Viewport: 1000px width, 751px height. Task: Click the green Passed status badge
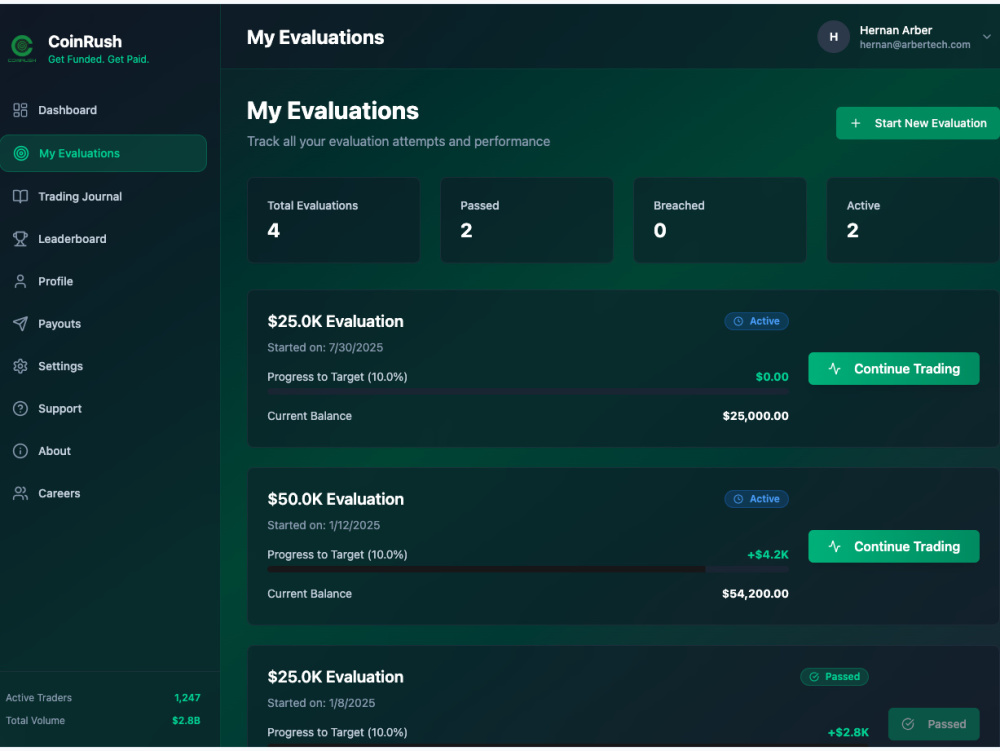coord(834,677)
